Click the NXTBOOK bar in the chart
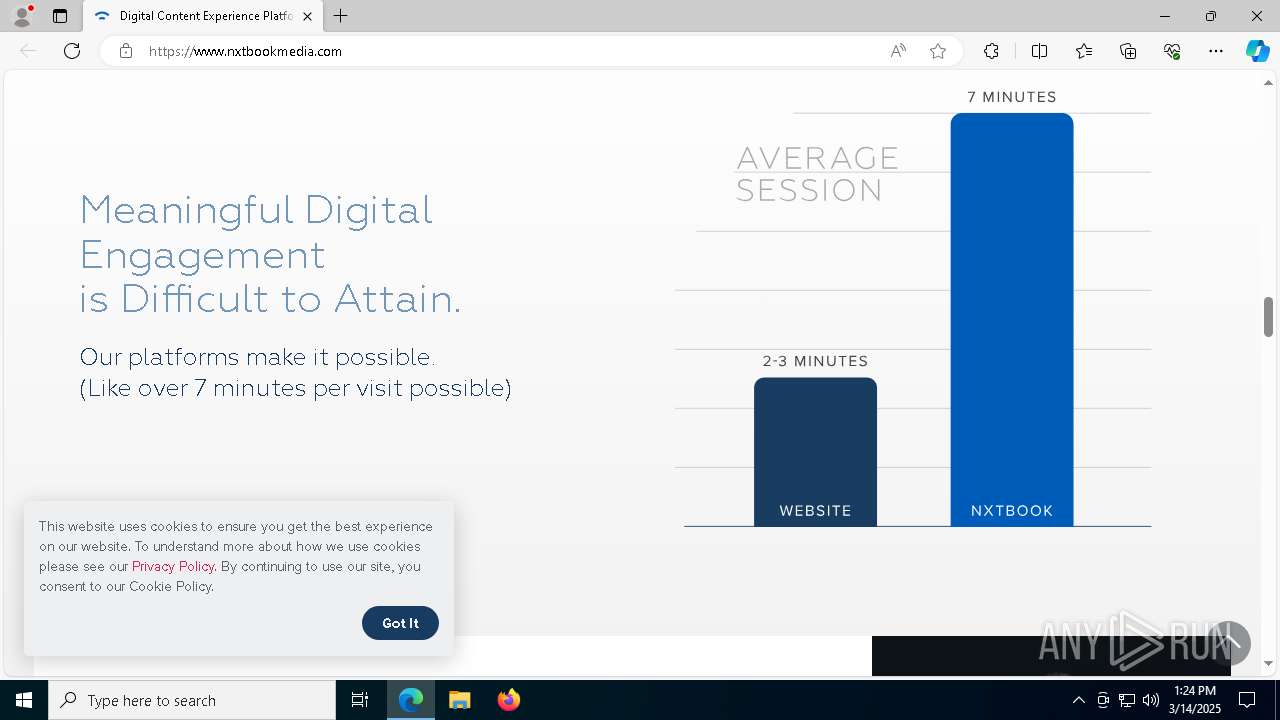 [1012, 320]
